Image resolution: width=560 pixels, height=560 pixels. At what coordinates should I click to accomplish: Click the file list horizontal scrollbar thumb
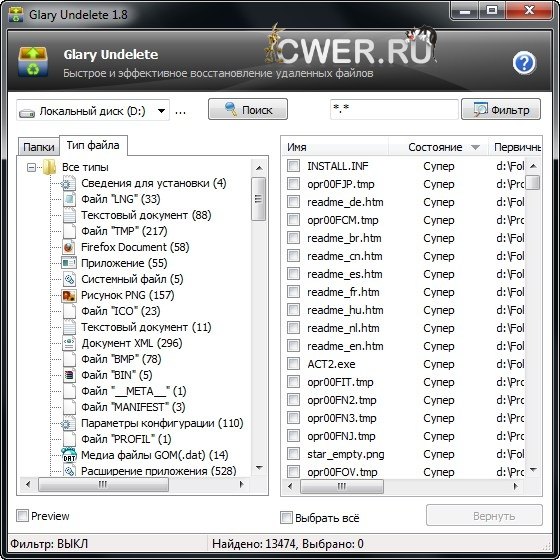342,486
